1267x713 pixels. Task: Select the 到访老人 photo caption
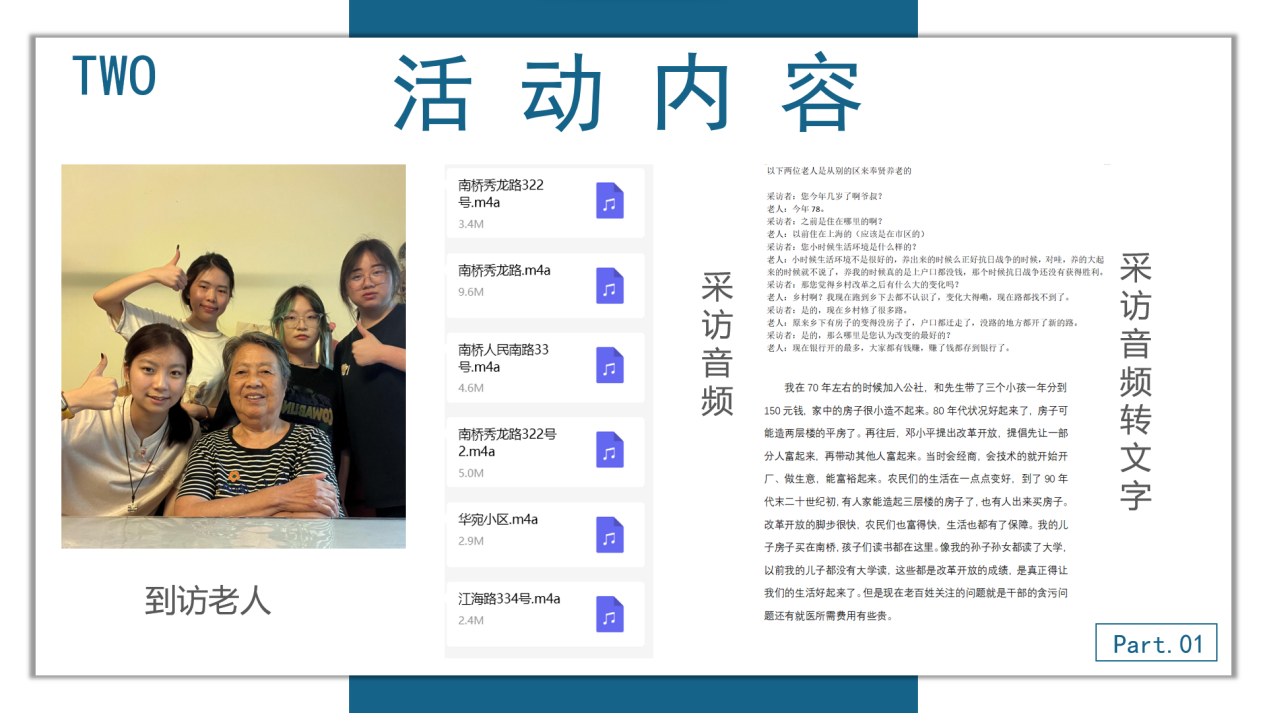[x=208, y=600]
